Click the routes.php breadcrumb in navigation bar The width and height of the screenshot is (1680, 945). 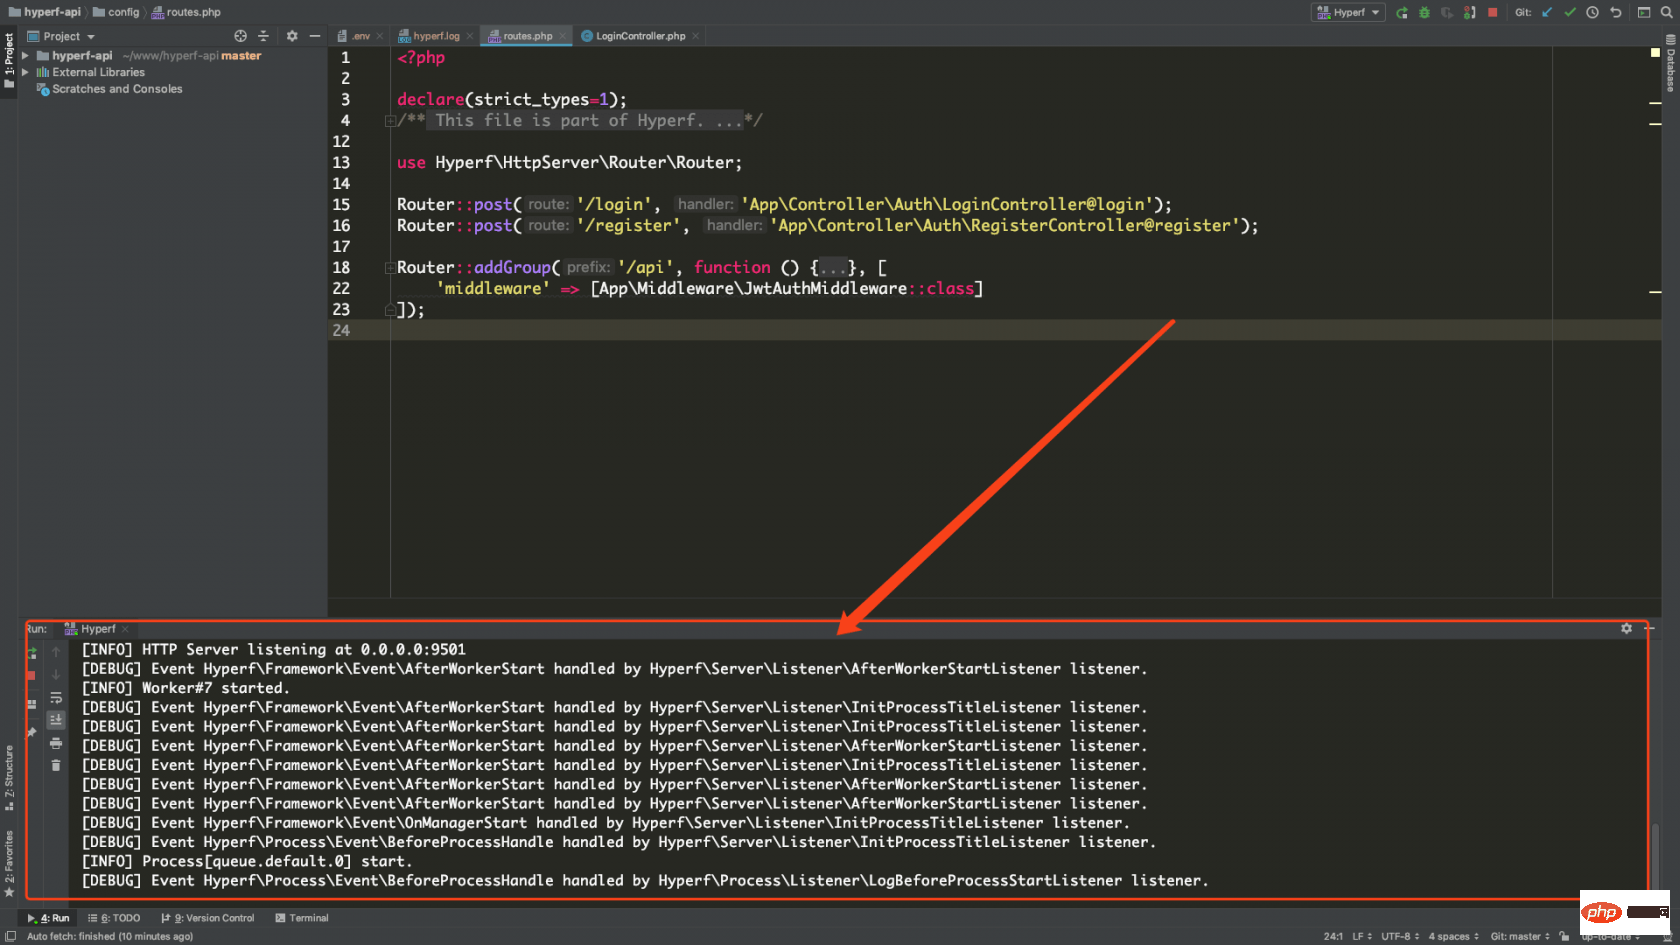(x=186, y=12)
